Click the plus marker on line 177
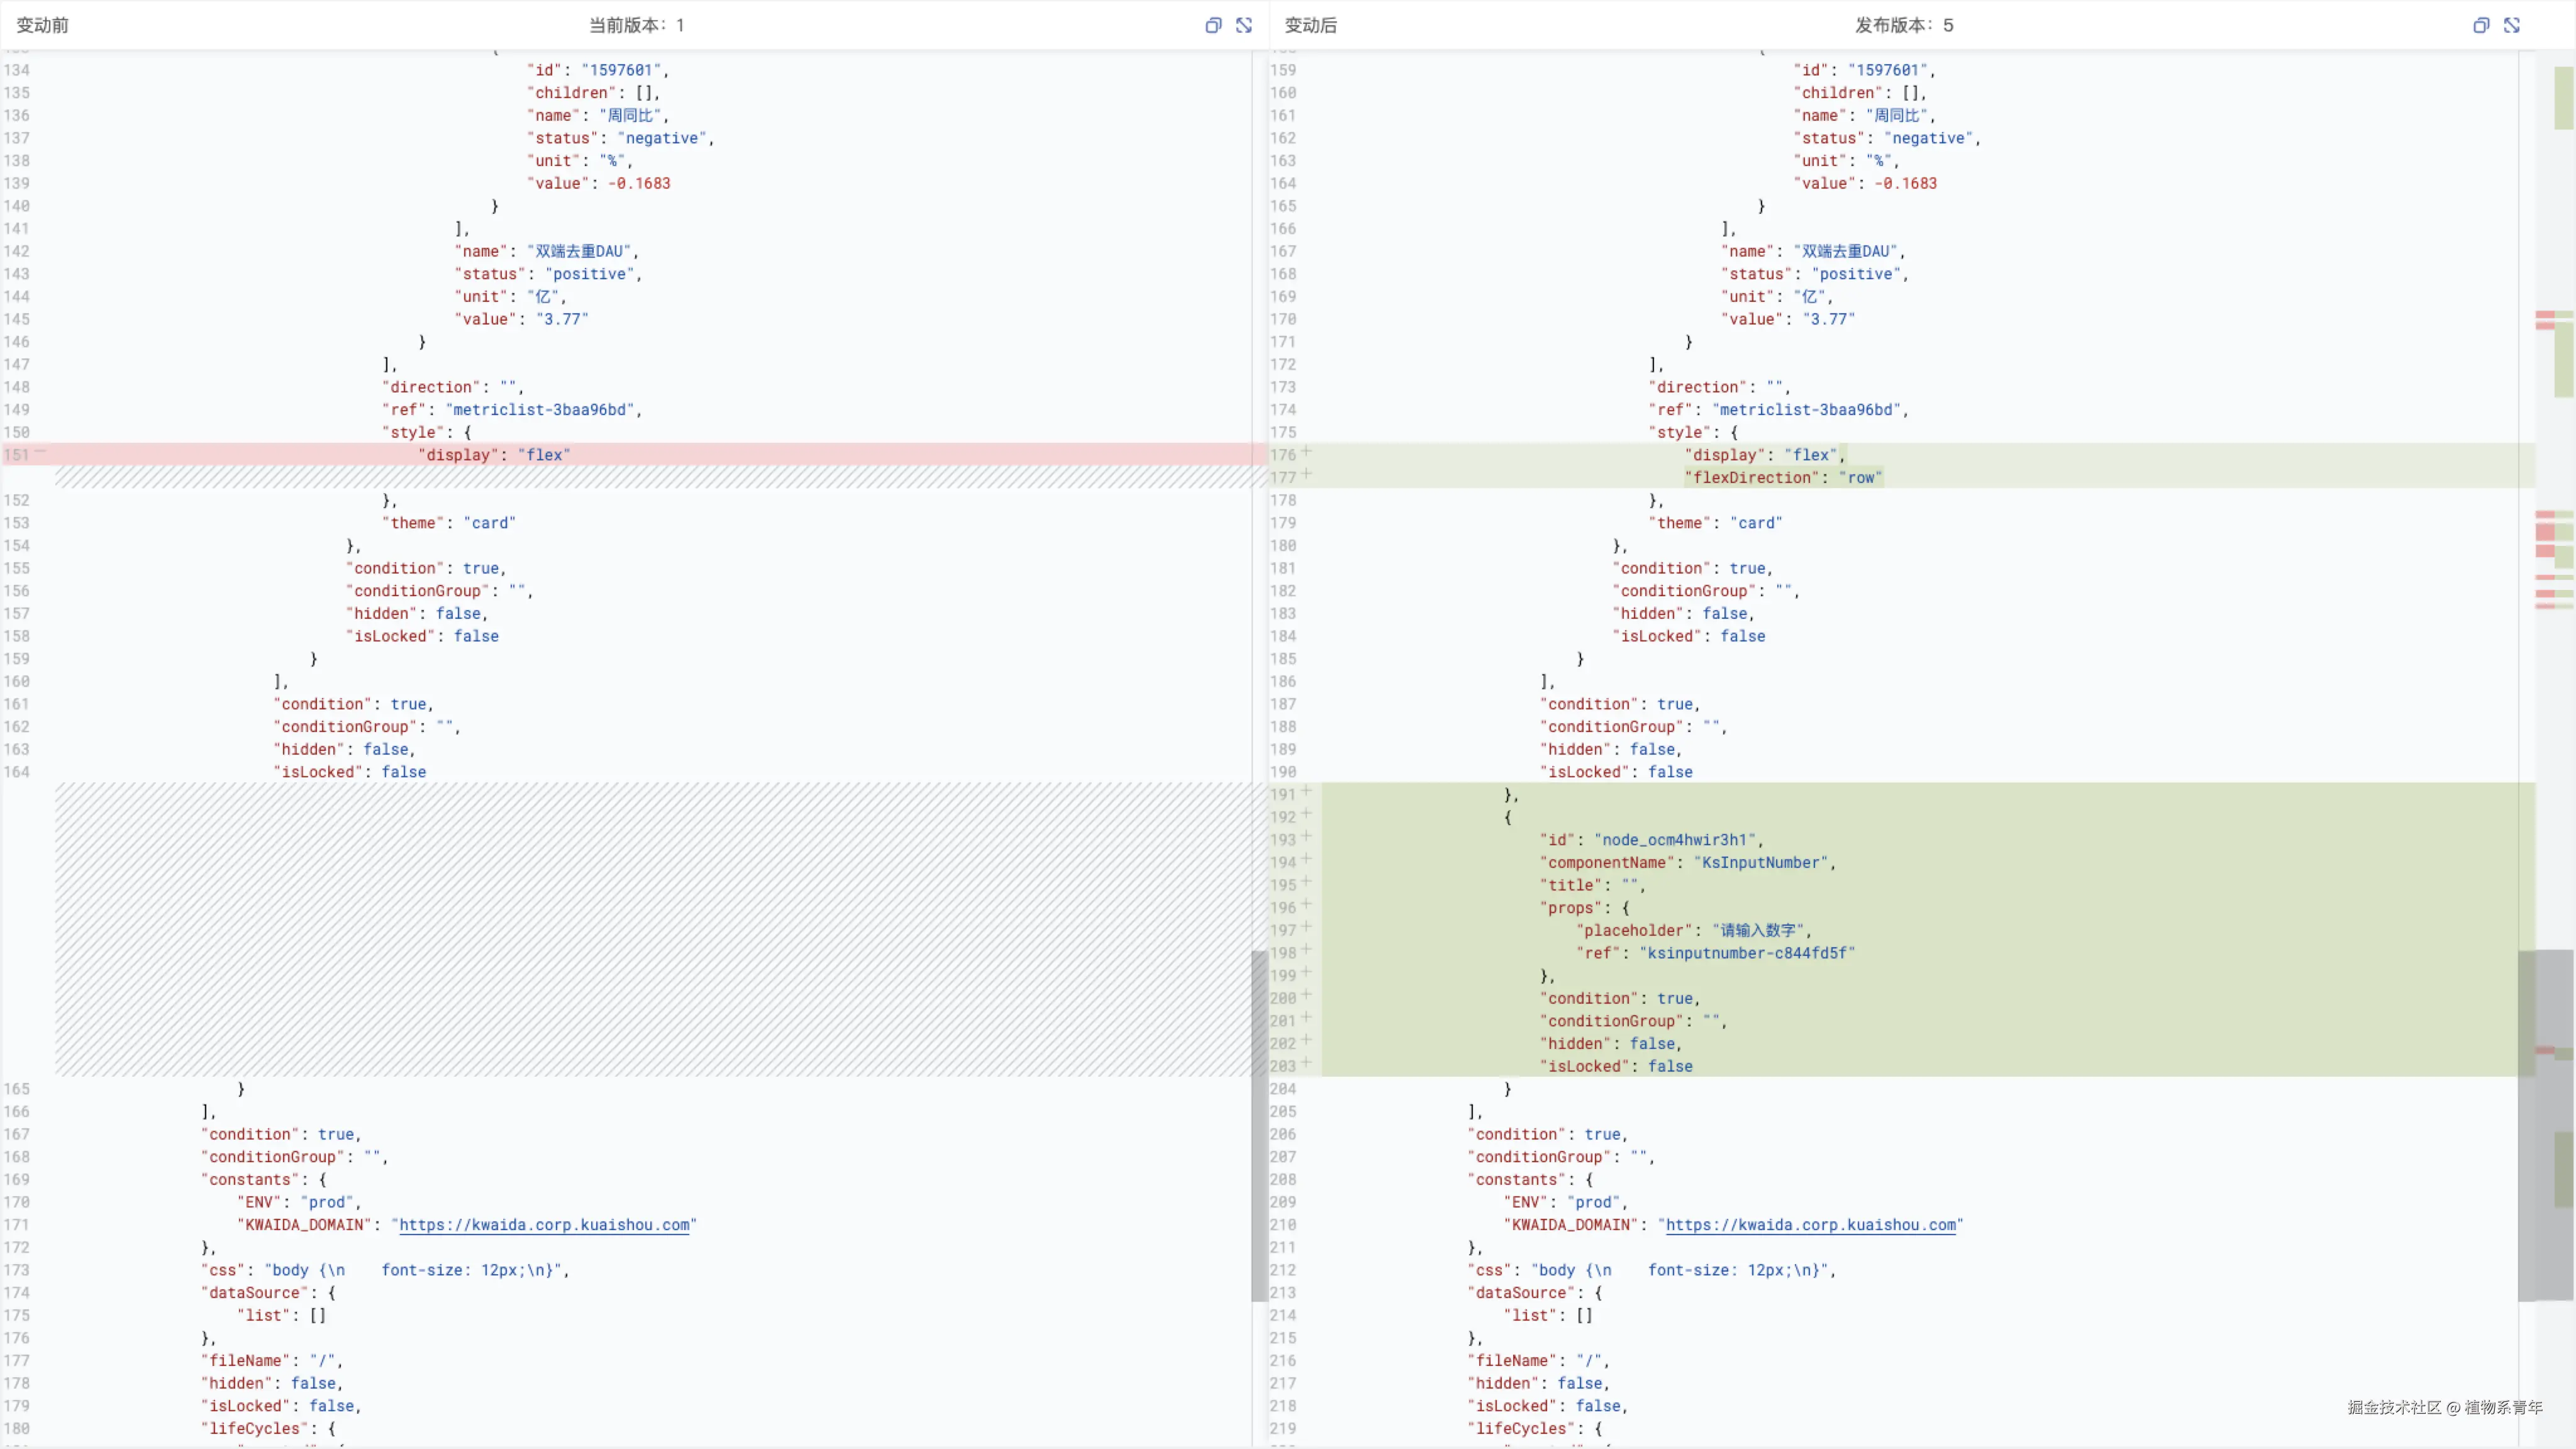This screenshot has height=1449, width=2576. pos(1306,475)
